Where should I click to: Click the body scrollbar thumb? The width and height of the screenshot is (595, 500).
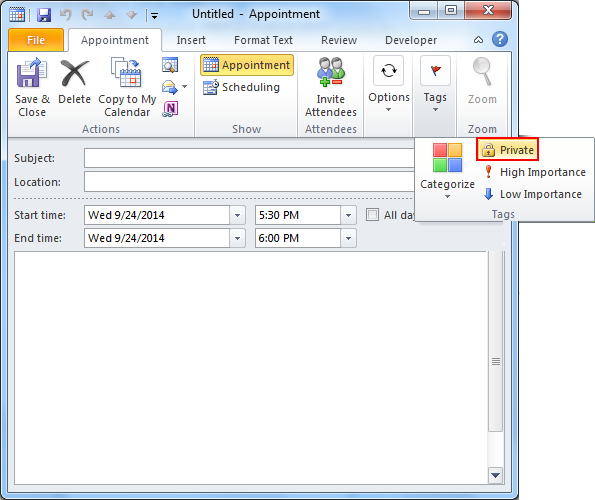coord(496,341)
